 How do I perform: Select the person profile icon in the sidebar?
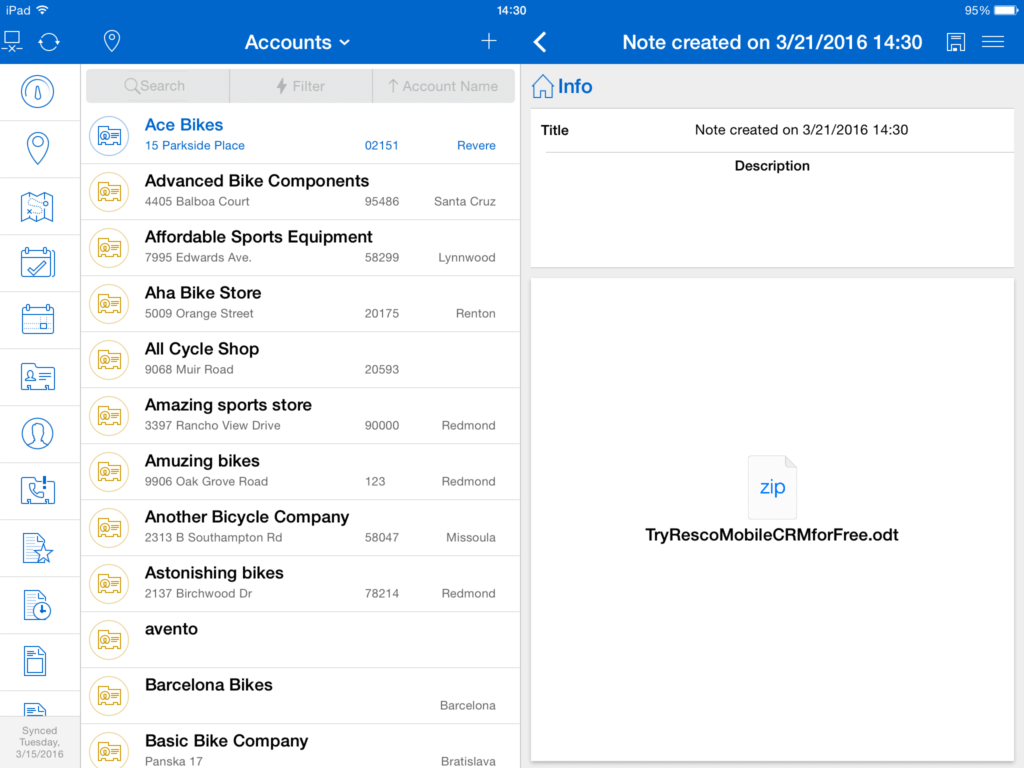point(39,433)
